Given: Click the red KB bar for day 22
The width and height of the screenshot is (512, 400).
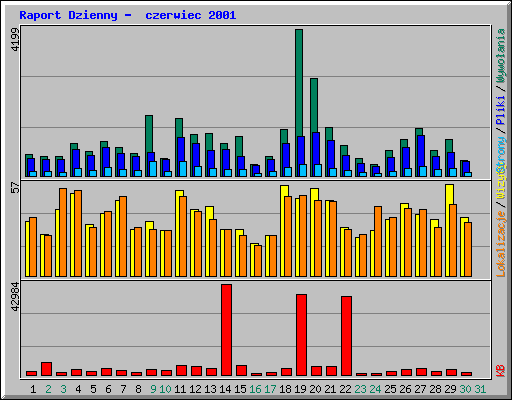Looking at the screenshot, I should pos(347,336).
